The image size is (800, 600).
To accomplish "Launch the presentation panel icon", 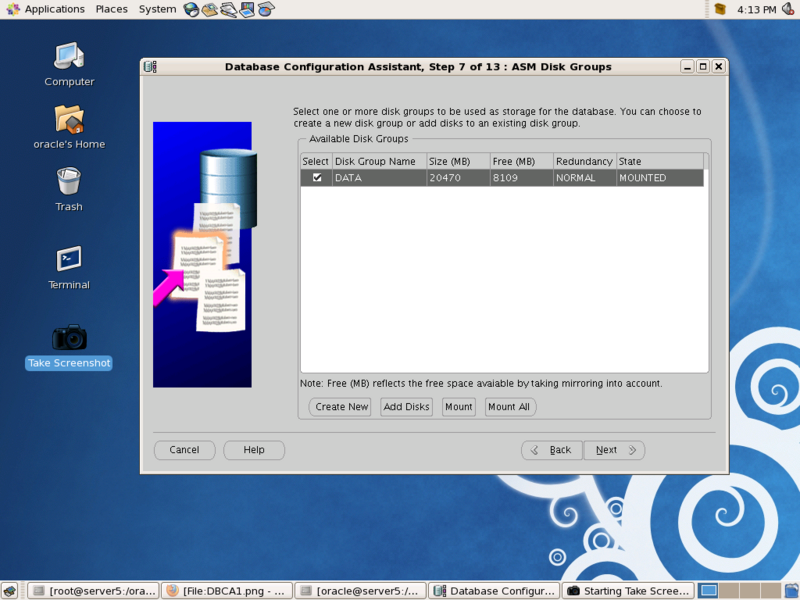I will pos(247,9).
